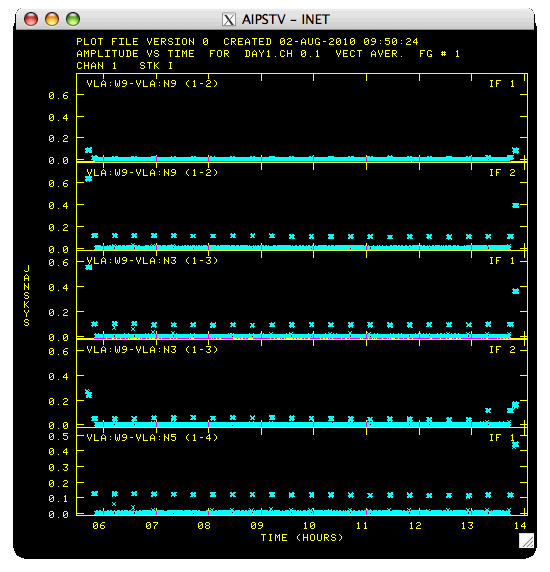
Task: Click the red close window button
Action: [x=31, y=19]
